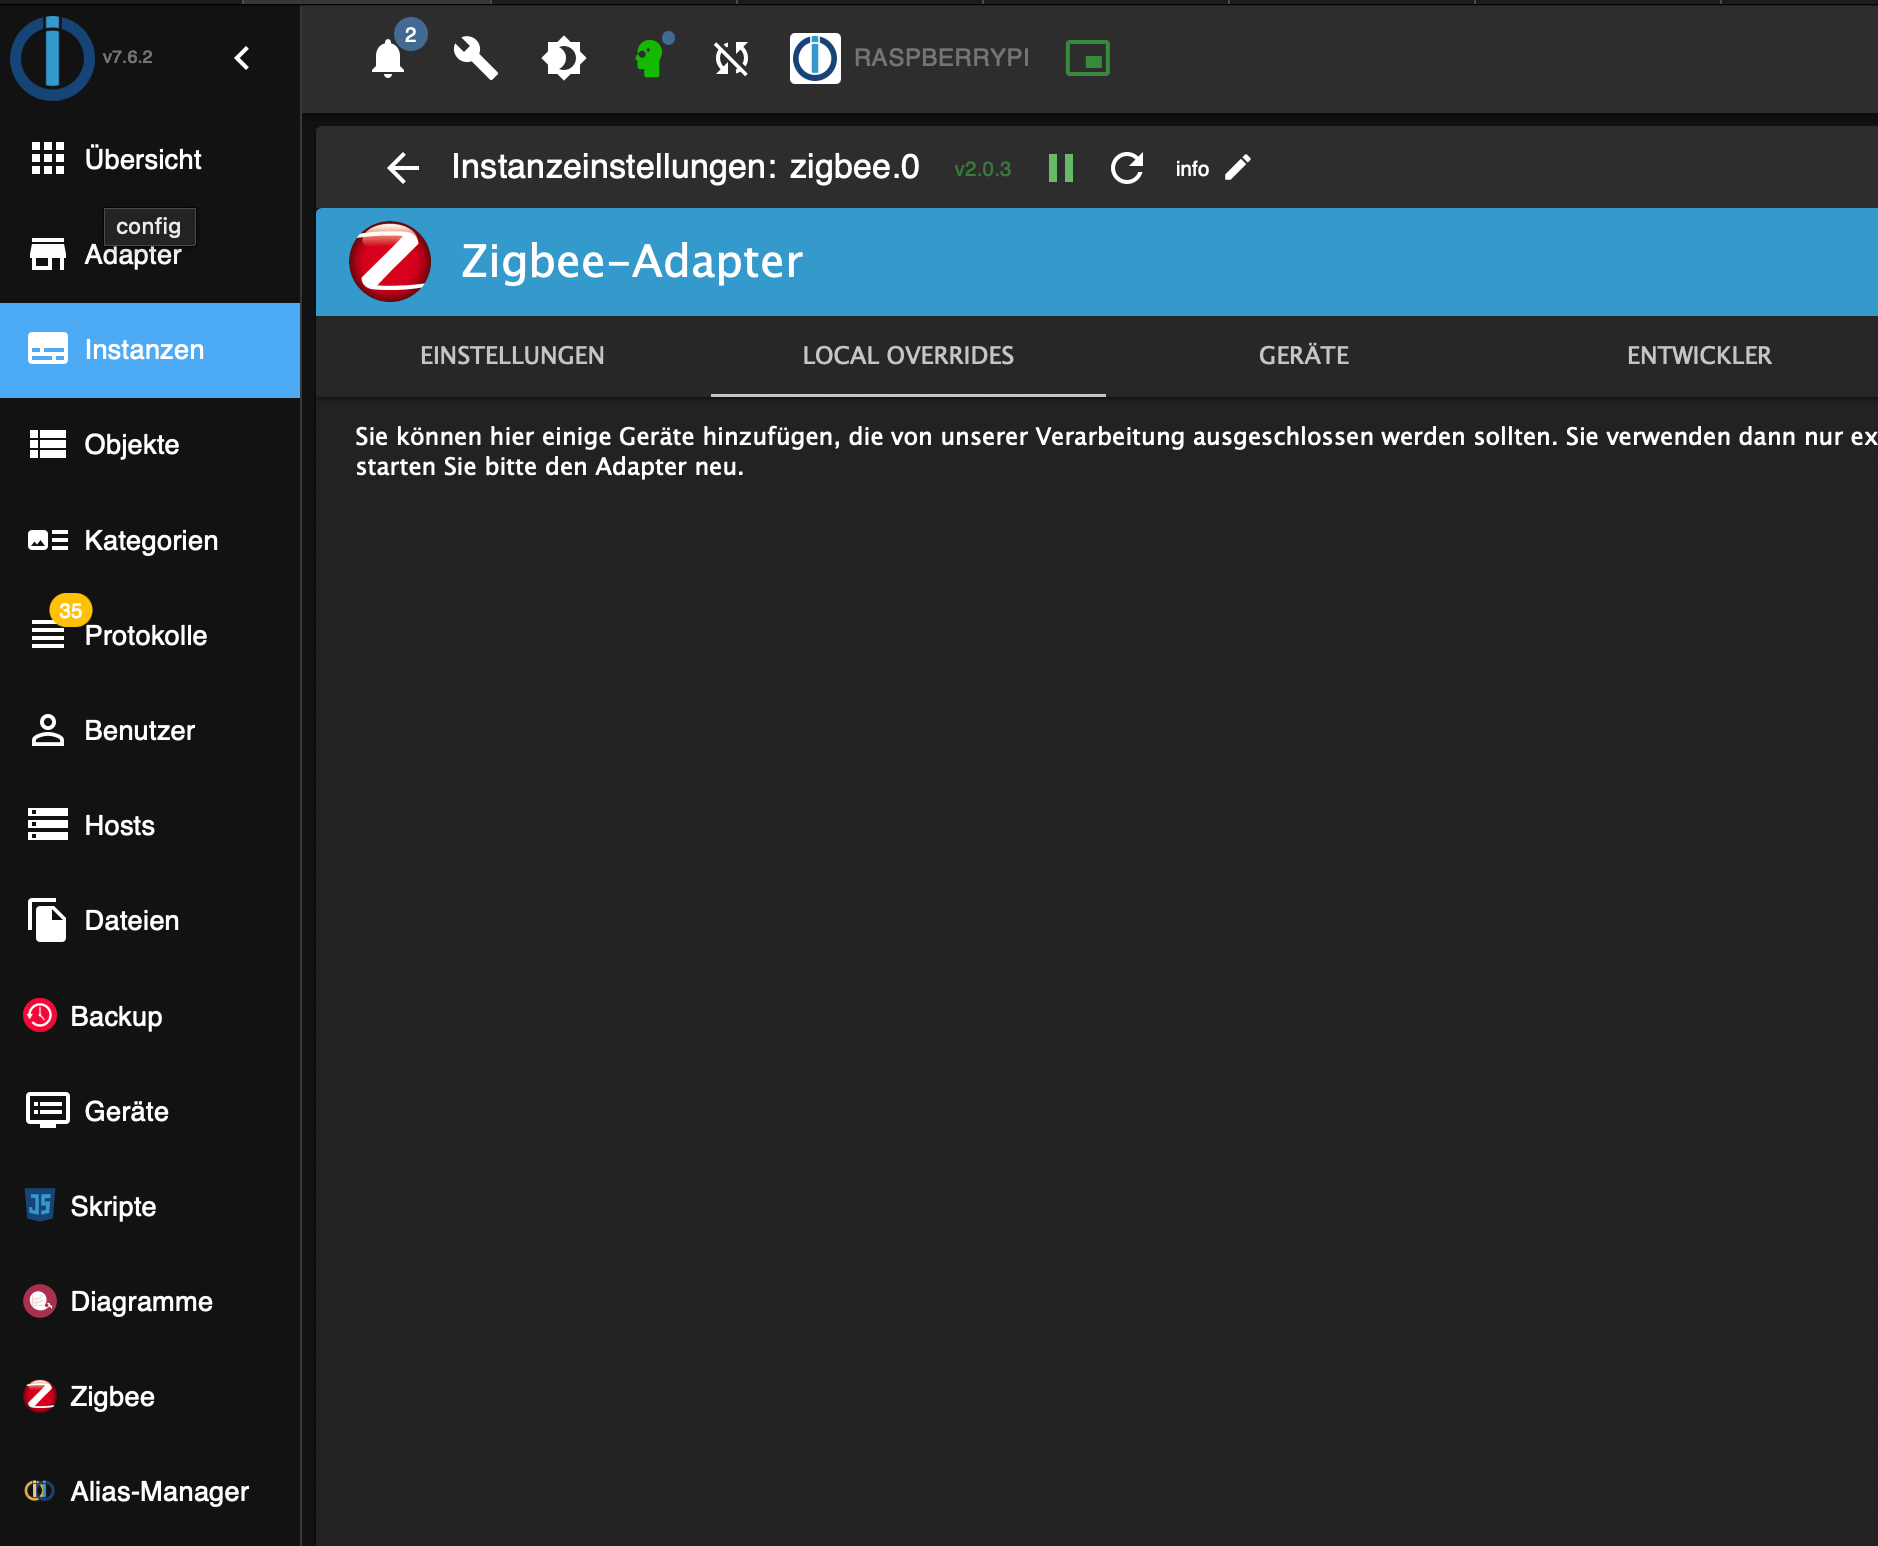Collapse the sidebar with the chevron arrow

[242, 58]
